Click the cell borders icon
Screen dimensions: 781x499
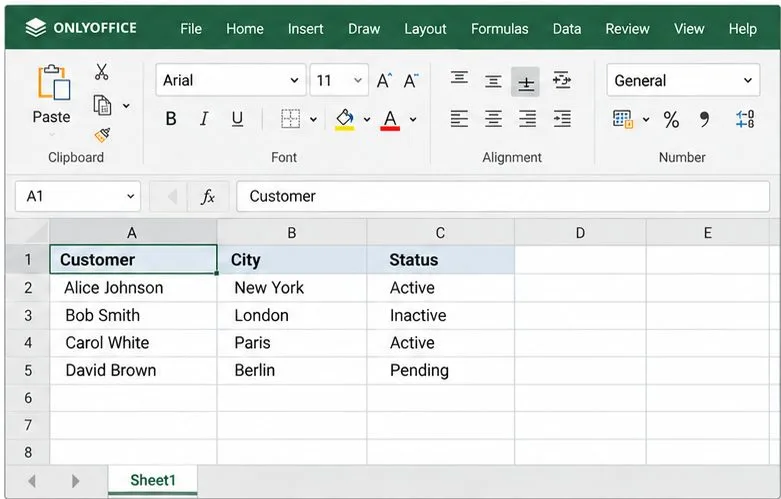pos(290,119)
